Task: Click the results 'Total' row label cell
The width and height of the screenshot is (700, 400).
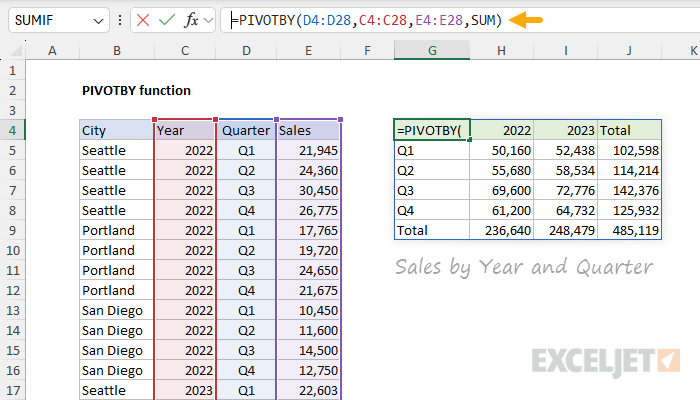Action: [432, 230]
